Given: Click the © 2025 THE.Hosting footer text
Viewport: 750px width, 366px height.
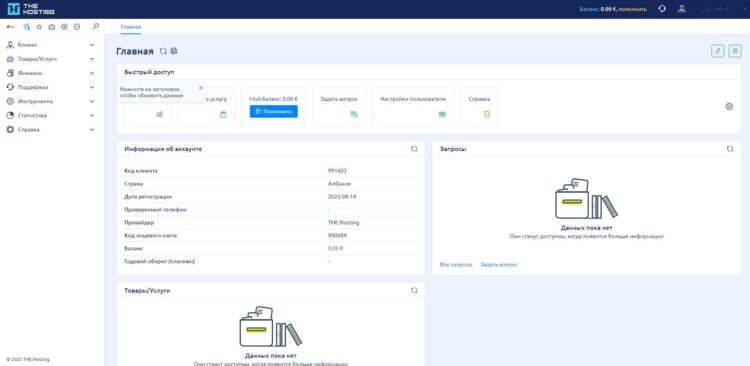Looking at the screenshot, I should (28, 359).
